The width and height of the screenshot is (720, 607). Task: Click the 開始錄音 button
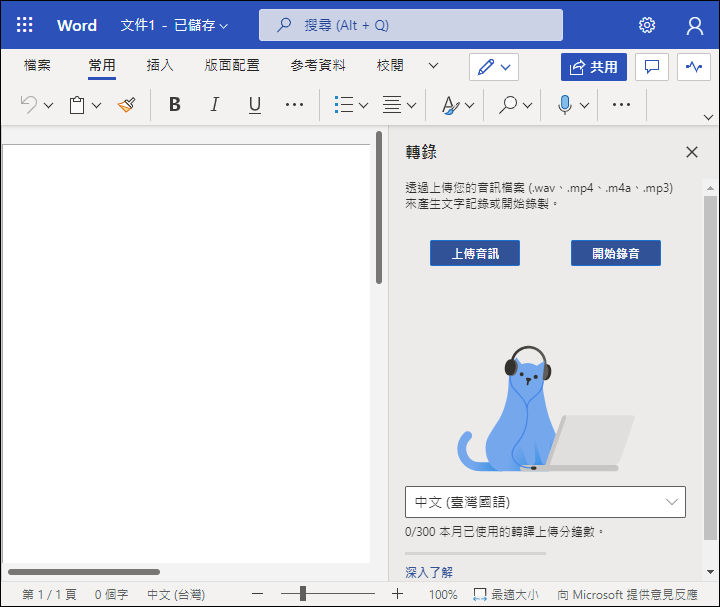(616, 253)
